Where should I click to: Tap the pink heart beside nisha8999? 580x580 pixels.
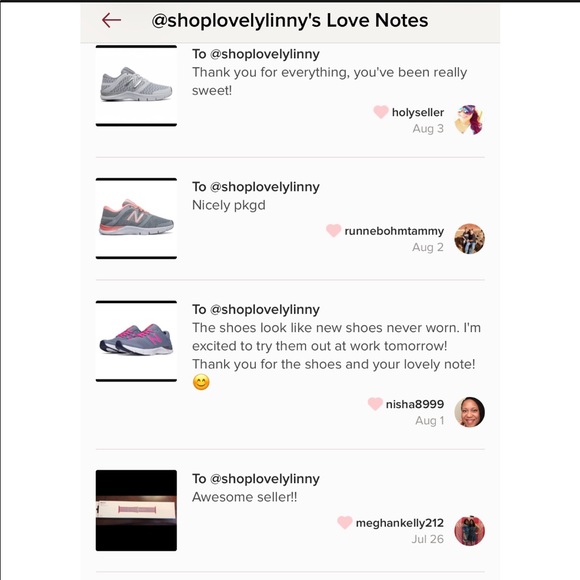point(375,404)
